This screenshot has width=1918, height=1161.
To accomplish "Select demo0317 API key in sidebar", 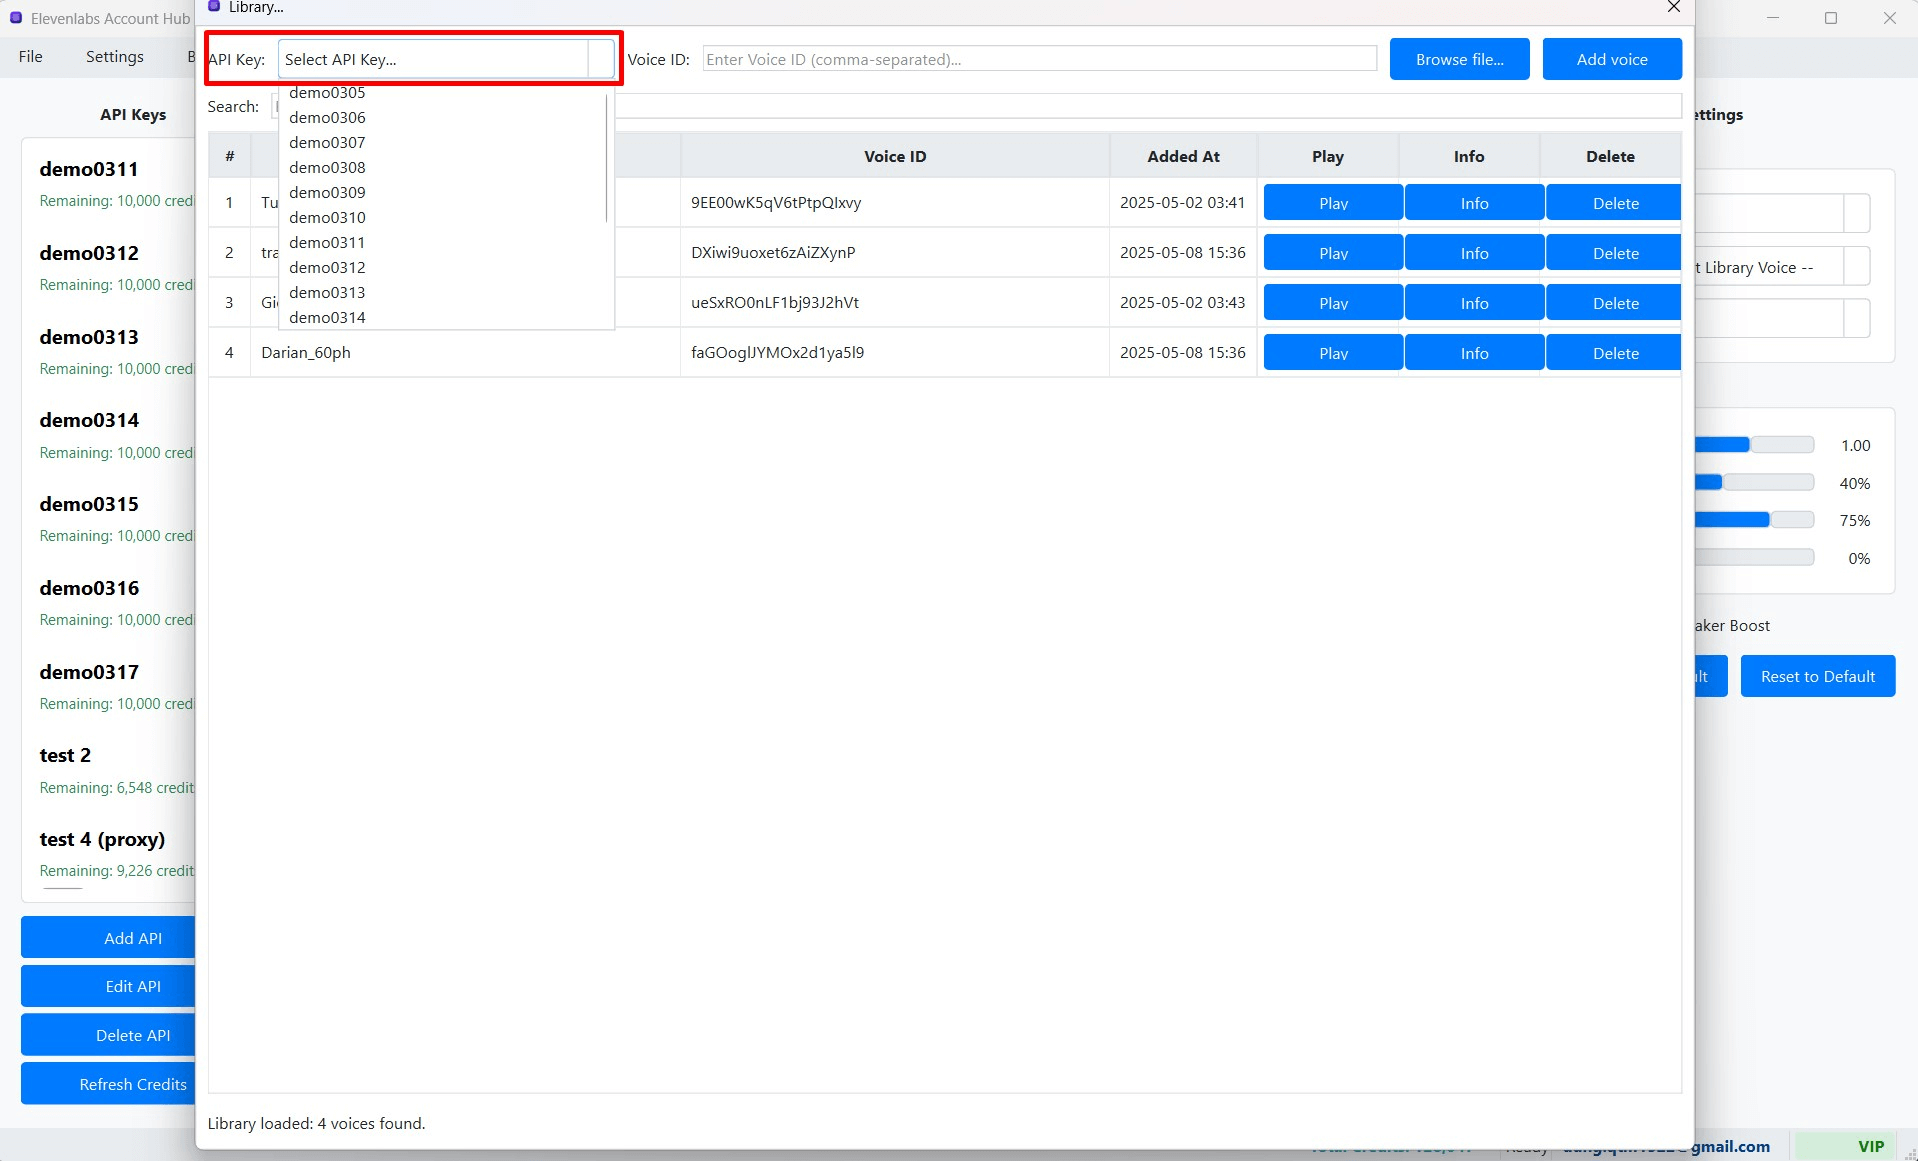I will pos(109,687).
